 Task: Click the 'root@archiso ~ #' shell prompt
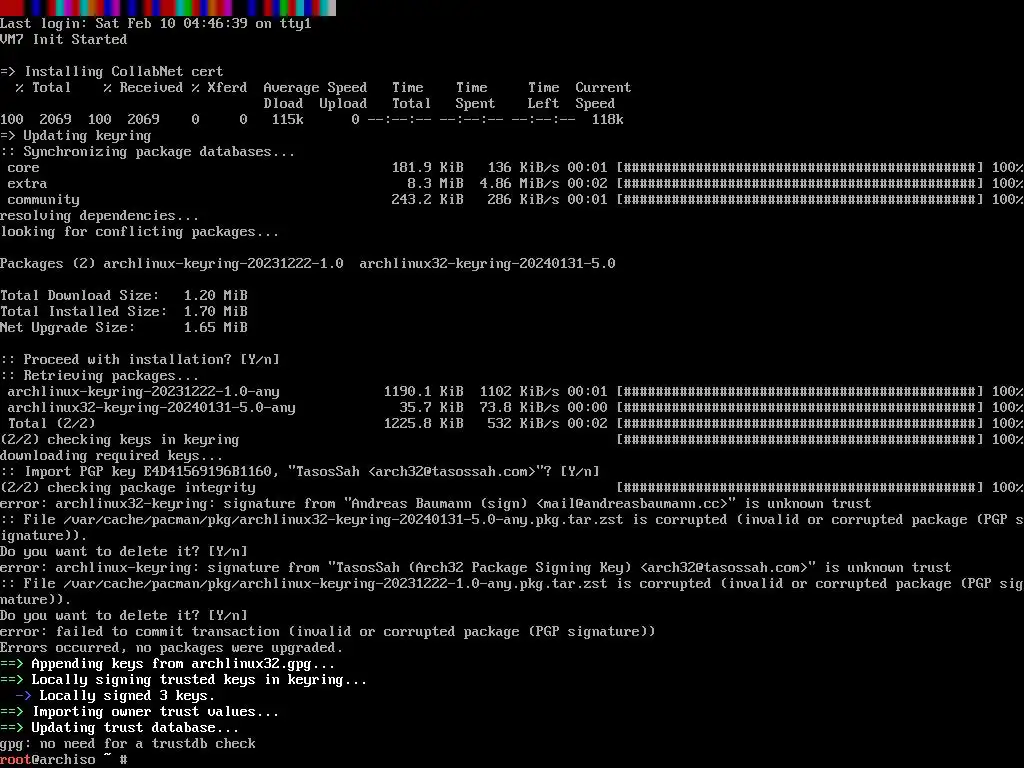(x=64, y=760)
